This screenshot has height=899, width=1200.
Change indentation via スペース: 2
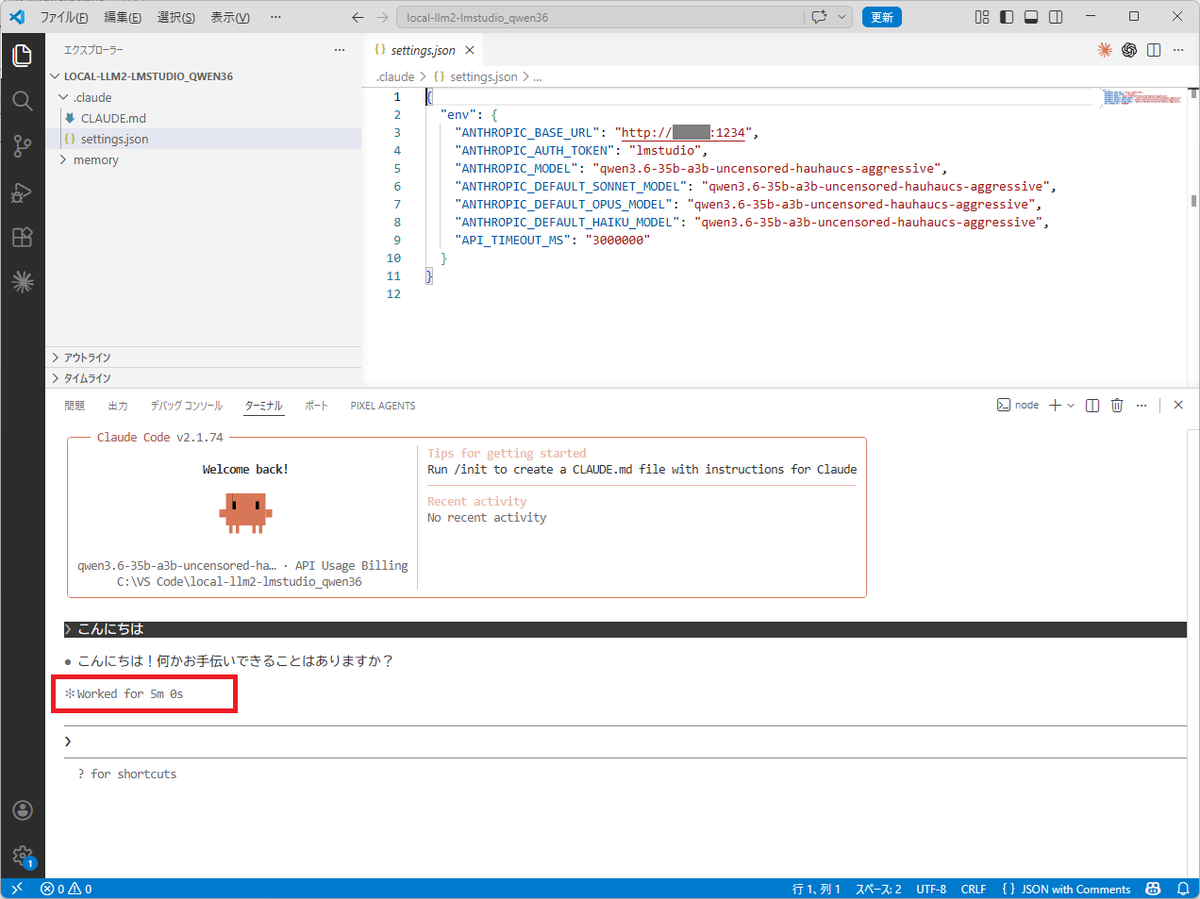point(876,889)
